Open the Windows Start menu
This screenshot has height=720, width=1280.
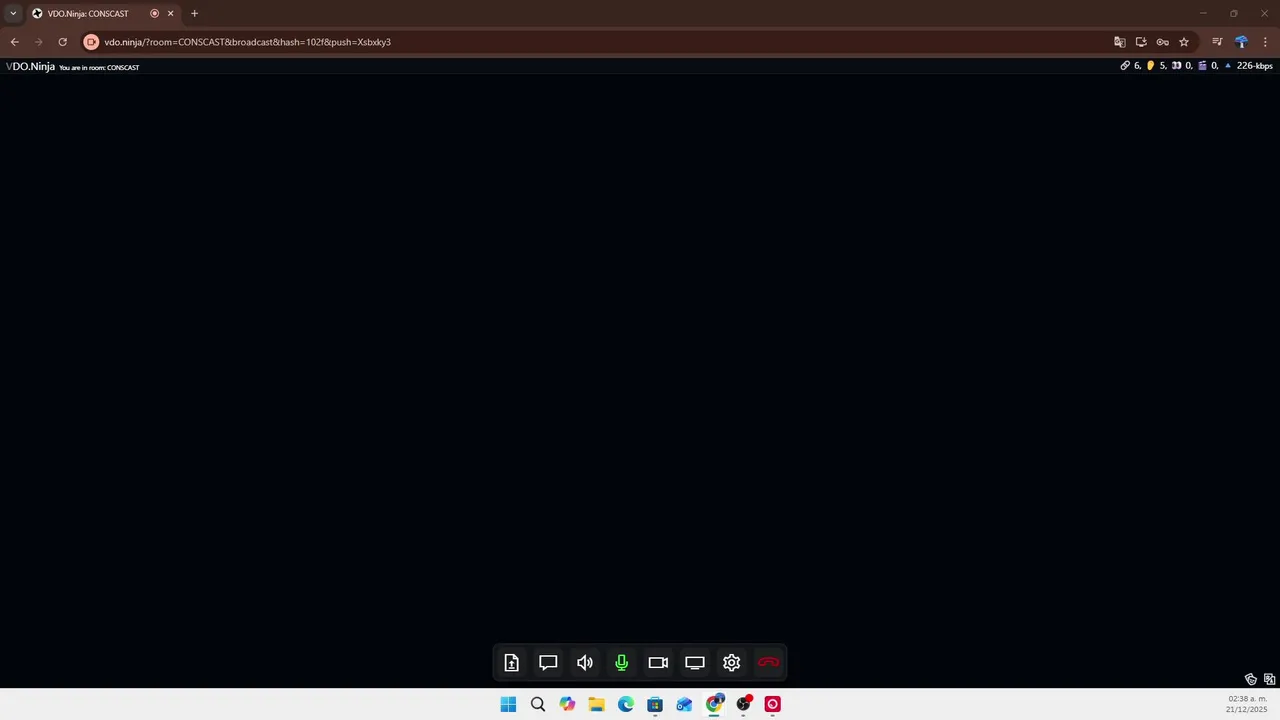pos(508,704)
